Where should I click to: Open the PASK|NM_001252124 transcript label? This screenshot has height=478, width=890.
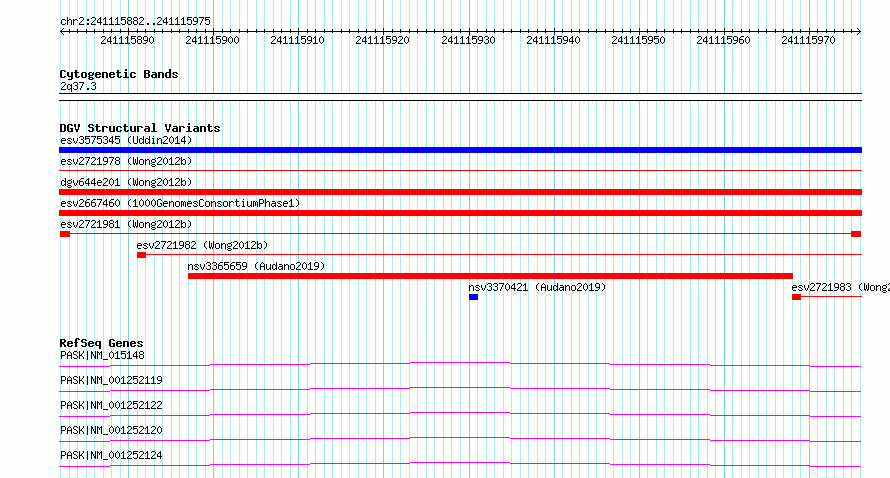point(111,455)
